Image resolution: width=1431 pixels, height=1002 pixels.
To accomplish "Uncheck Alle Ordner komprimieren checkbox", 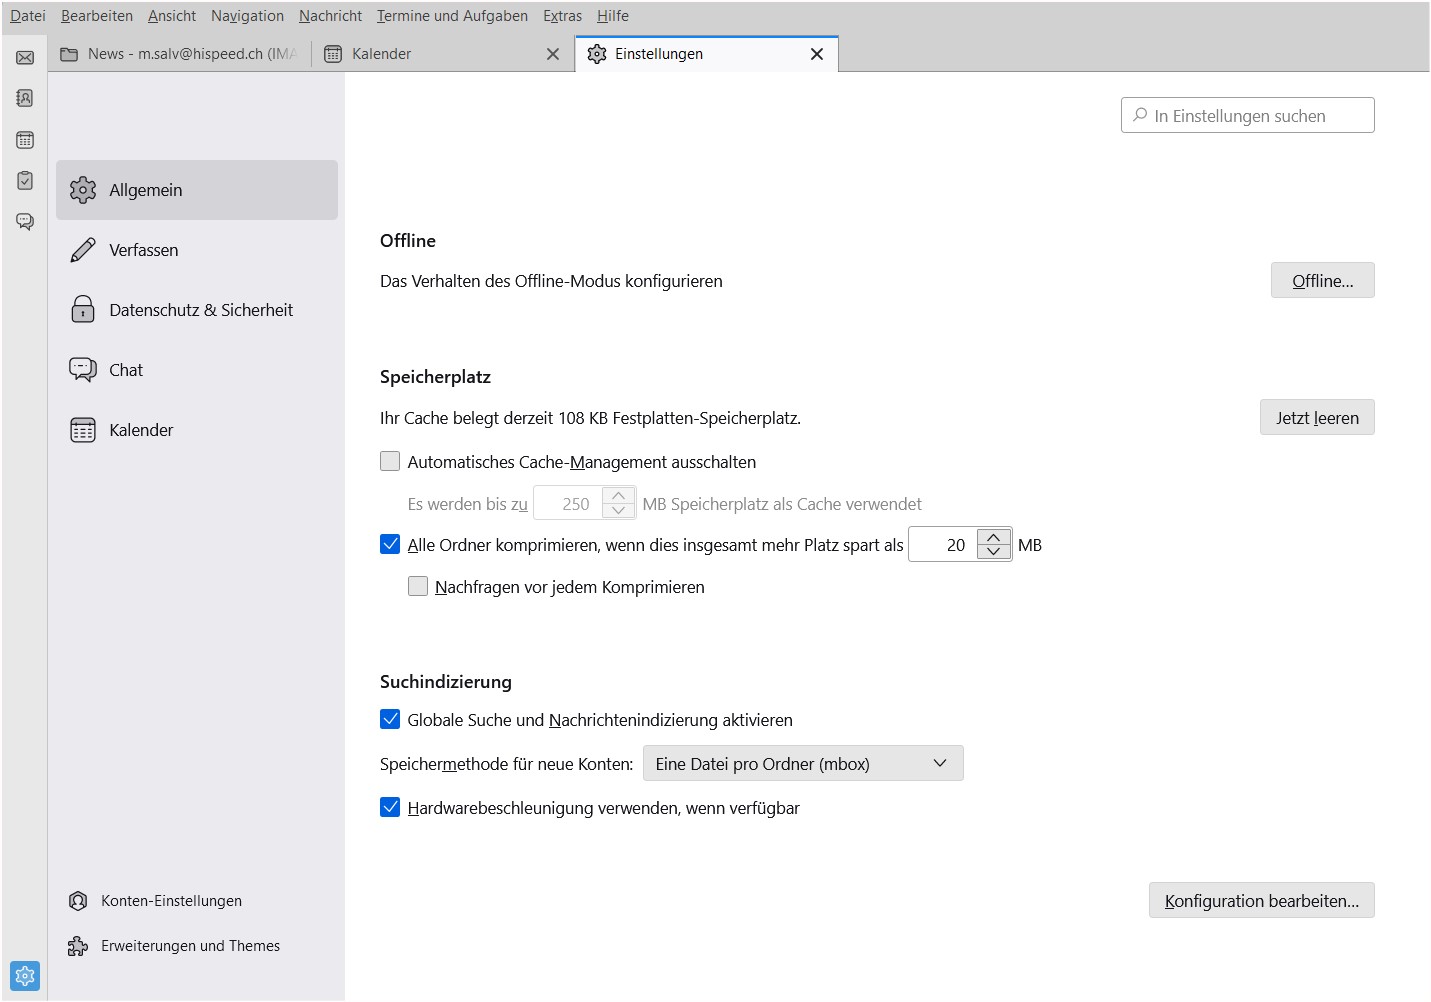I will (390, 545).
